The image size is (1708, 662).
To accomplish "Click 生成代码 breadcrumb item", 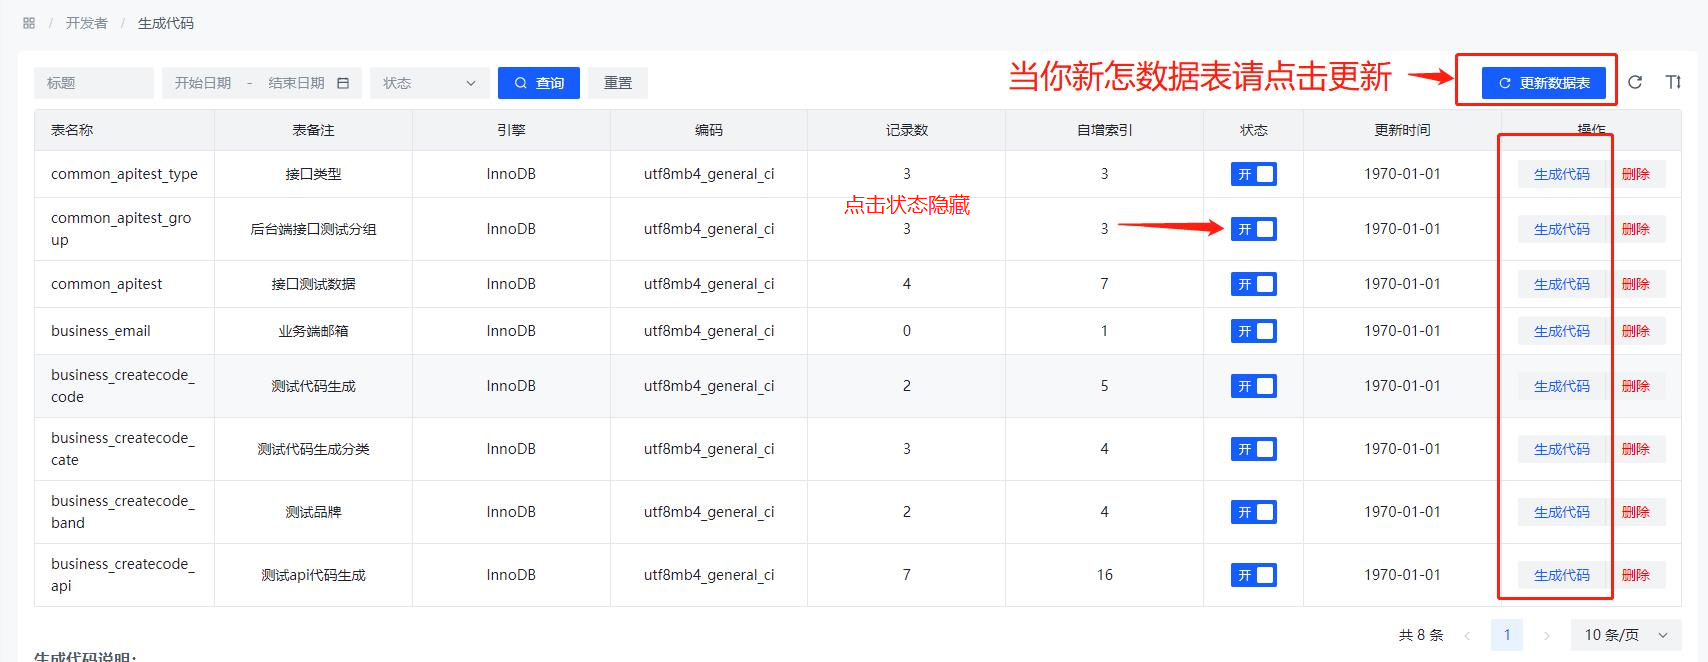I will coord(166,23).
